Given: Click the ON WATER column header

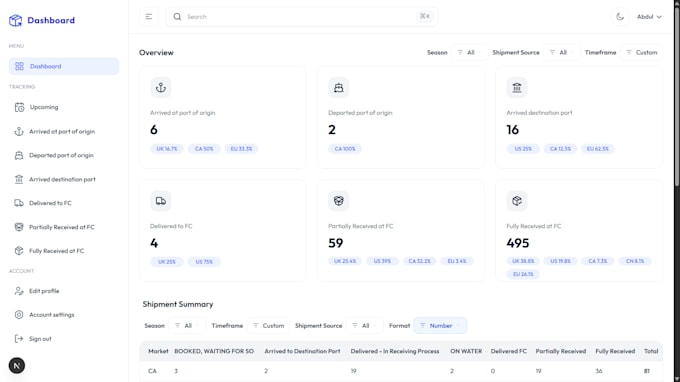Looking at the screenshot, I should pyautogui.click(x=466, y=351).
